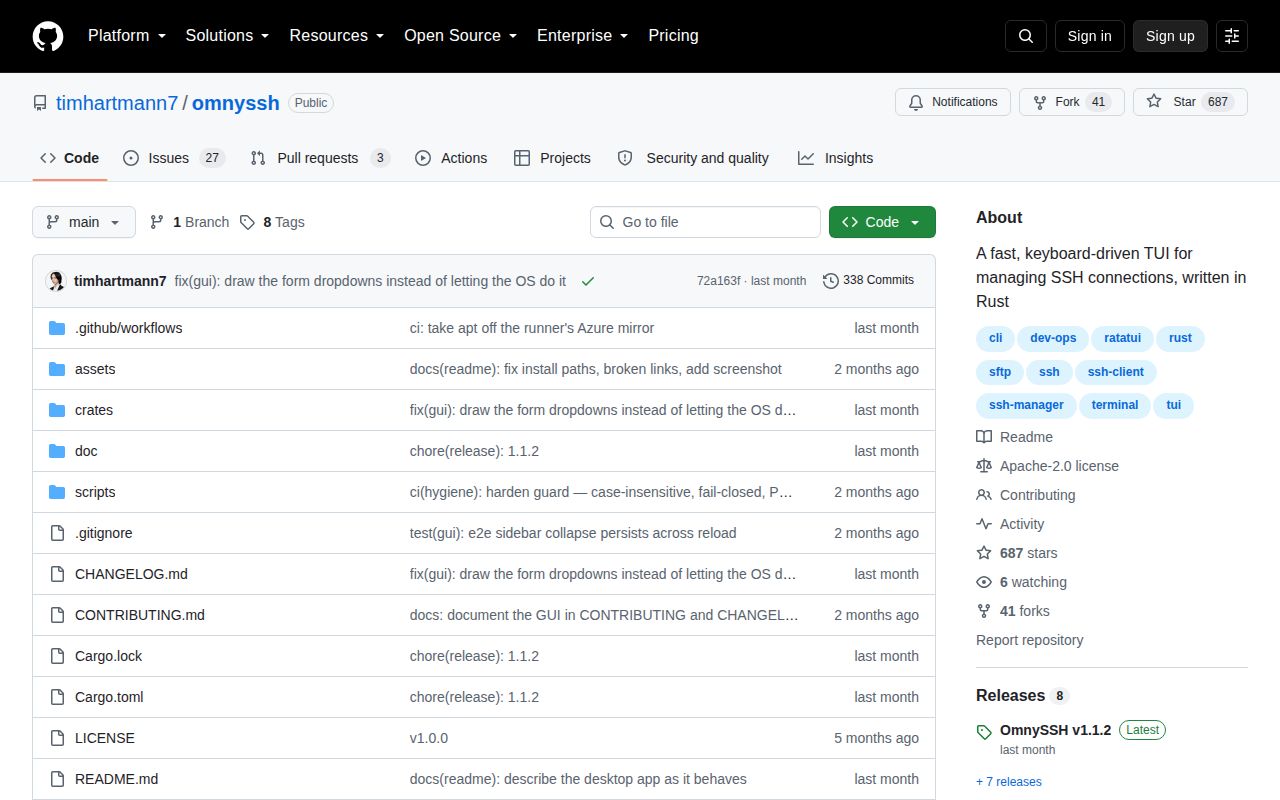The image size is (1280, 800).
Task: Expand the Solutions menu
Action: pos(228,36)
